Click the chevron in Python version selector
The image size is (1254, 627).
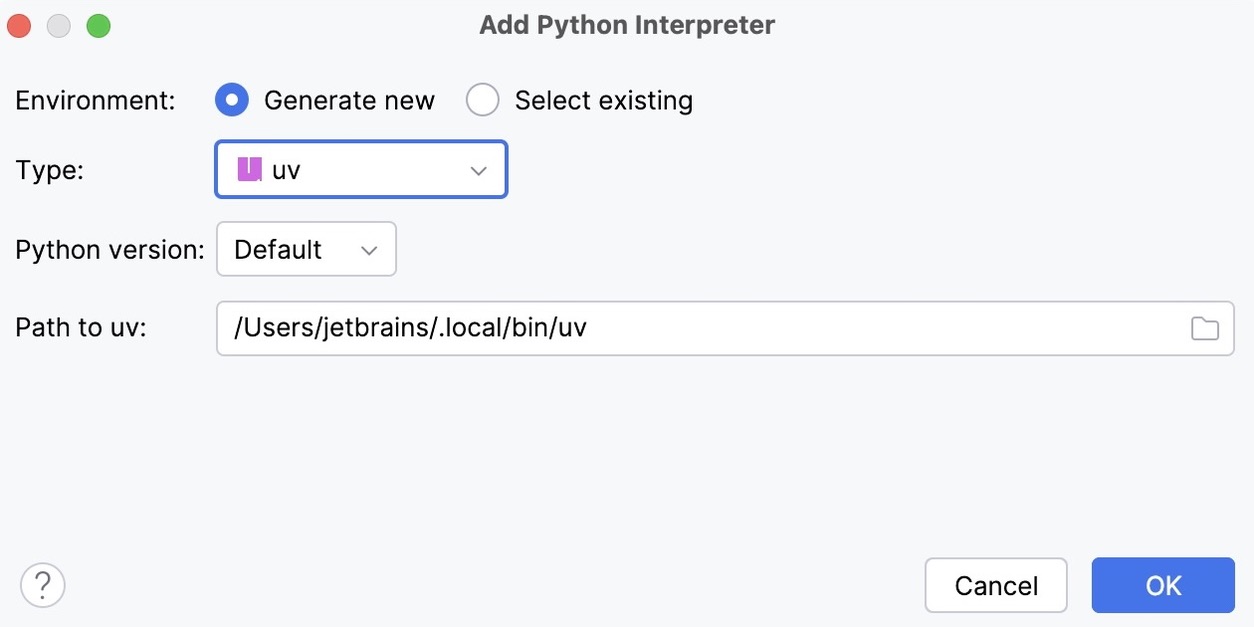point(369,250)
